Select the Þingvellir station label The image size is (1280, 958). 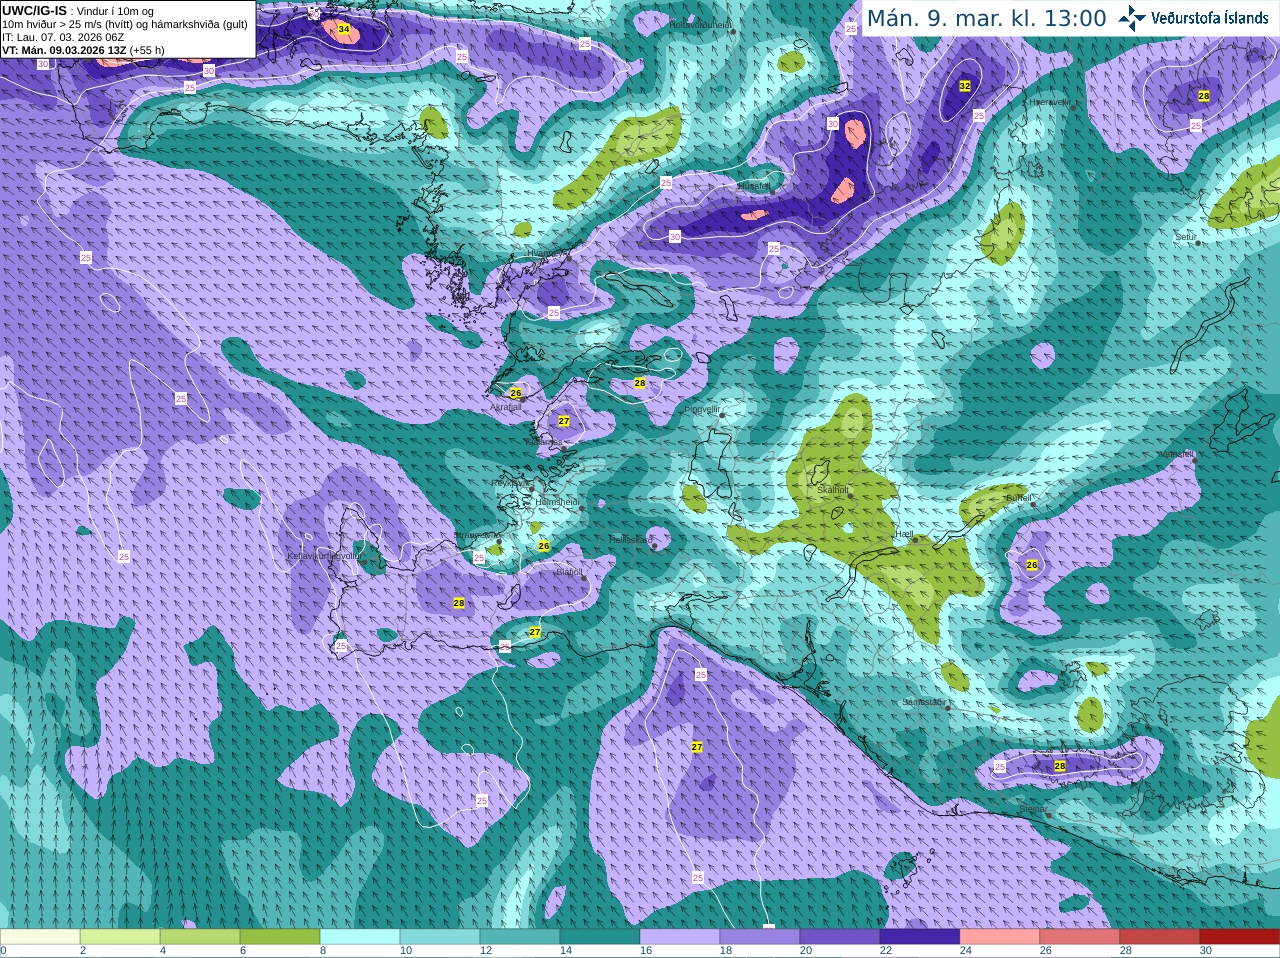pos(702,409)
